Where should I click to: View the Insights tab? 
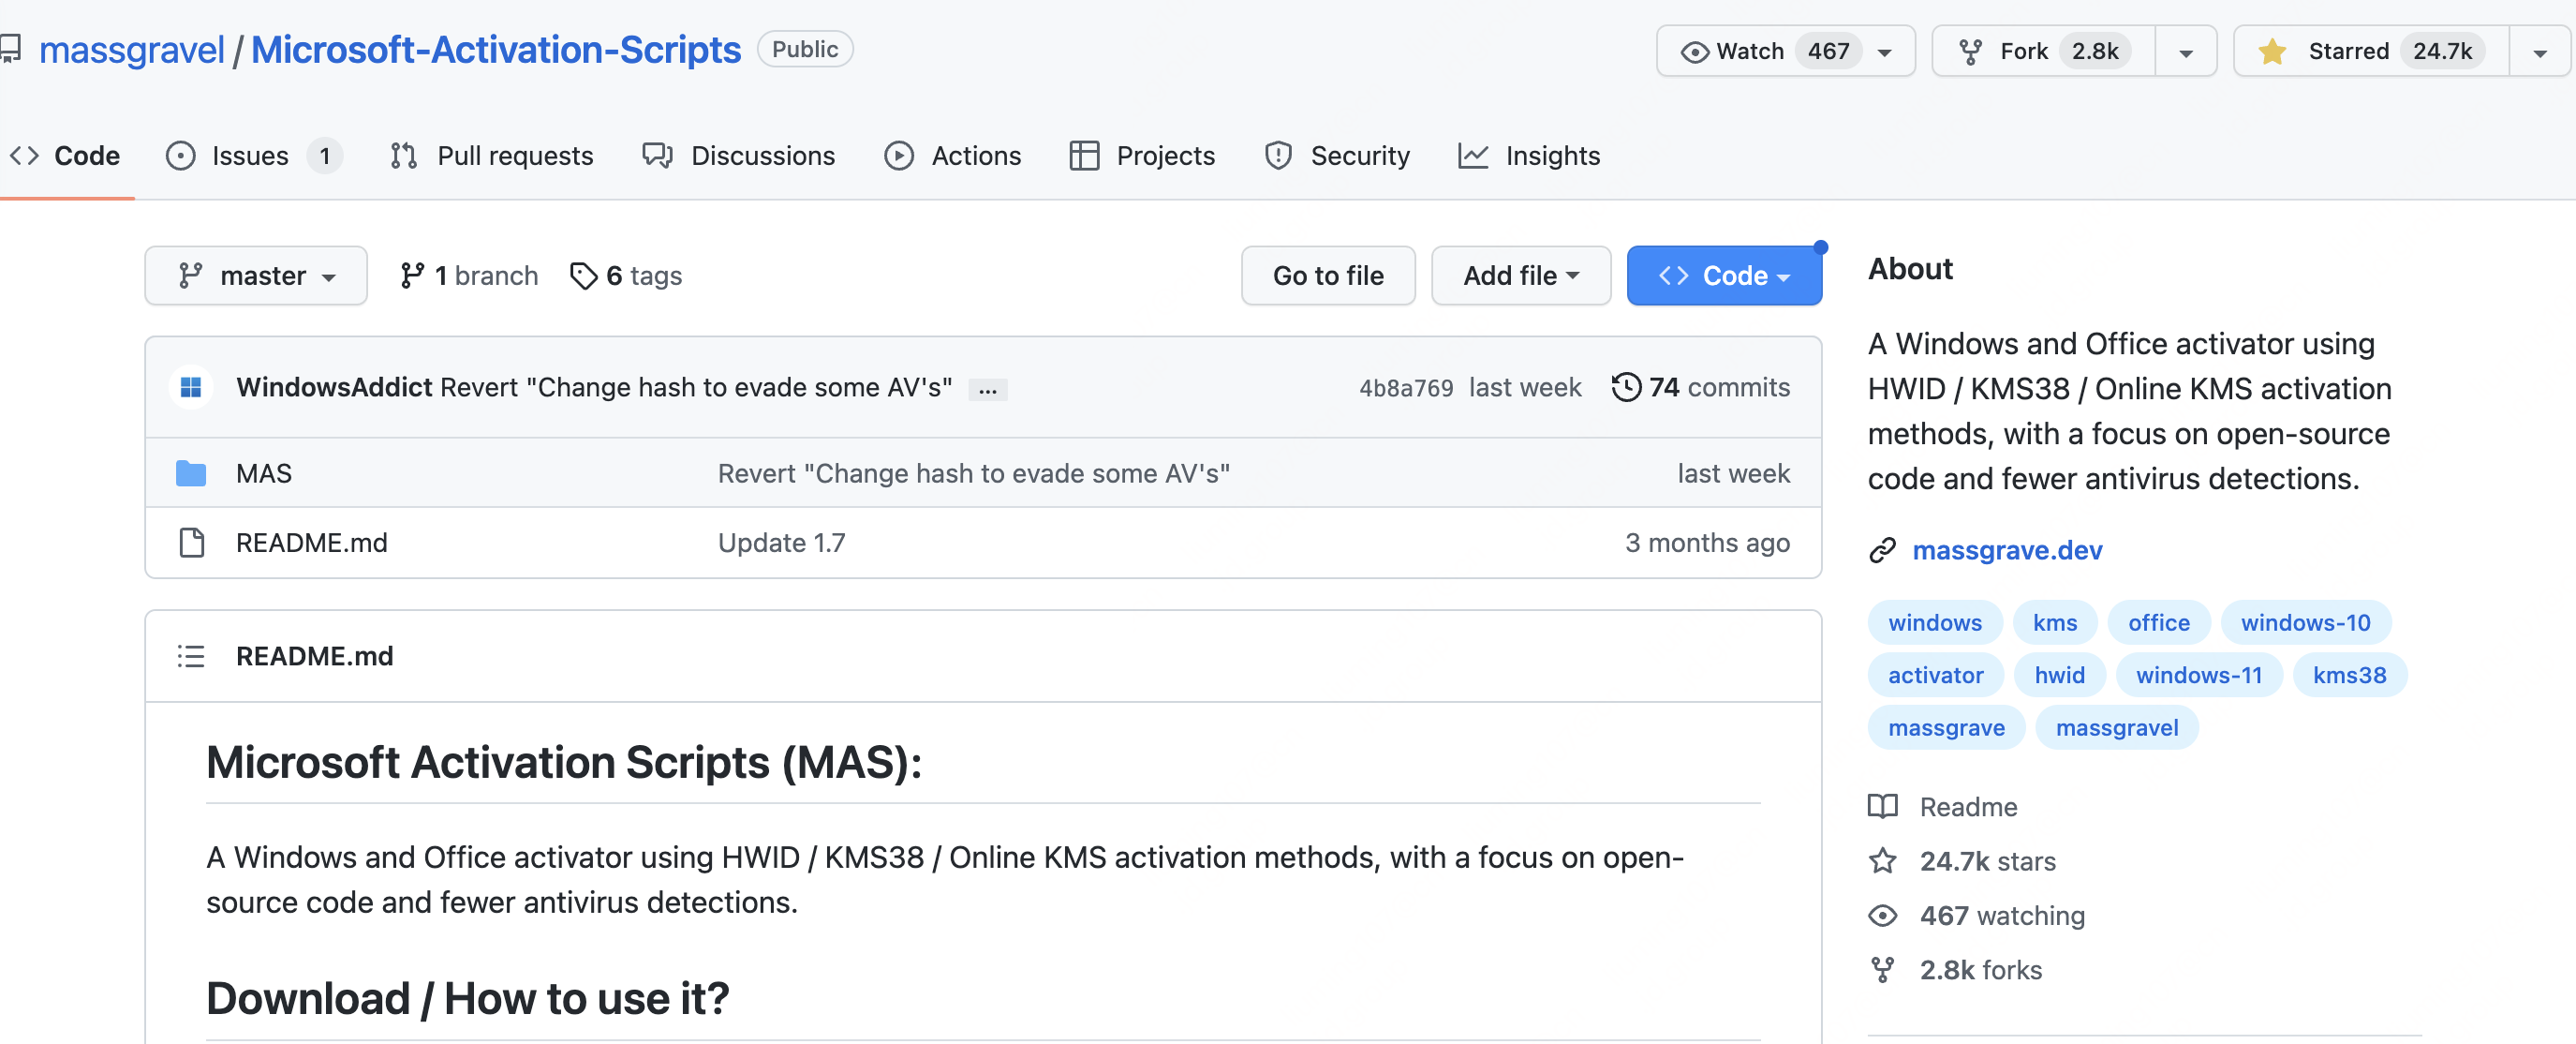click(x=1529, y=156)
